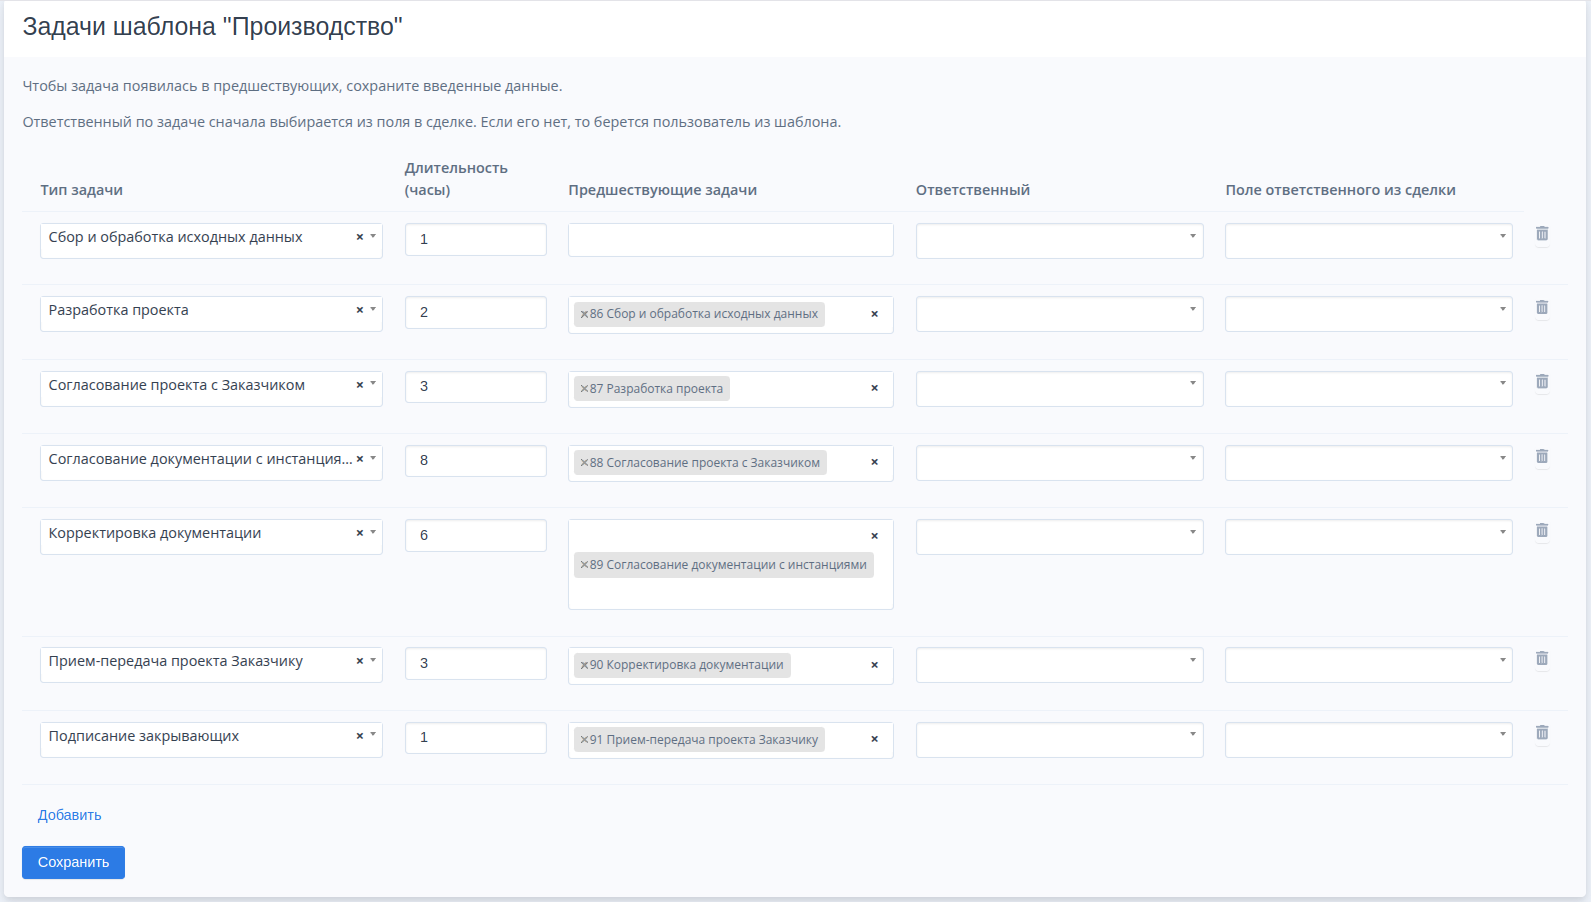Remove tag '87 Разработка проекта'

click(x=584, y=389)
